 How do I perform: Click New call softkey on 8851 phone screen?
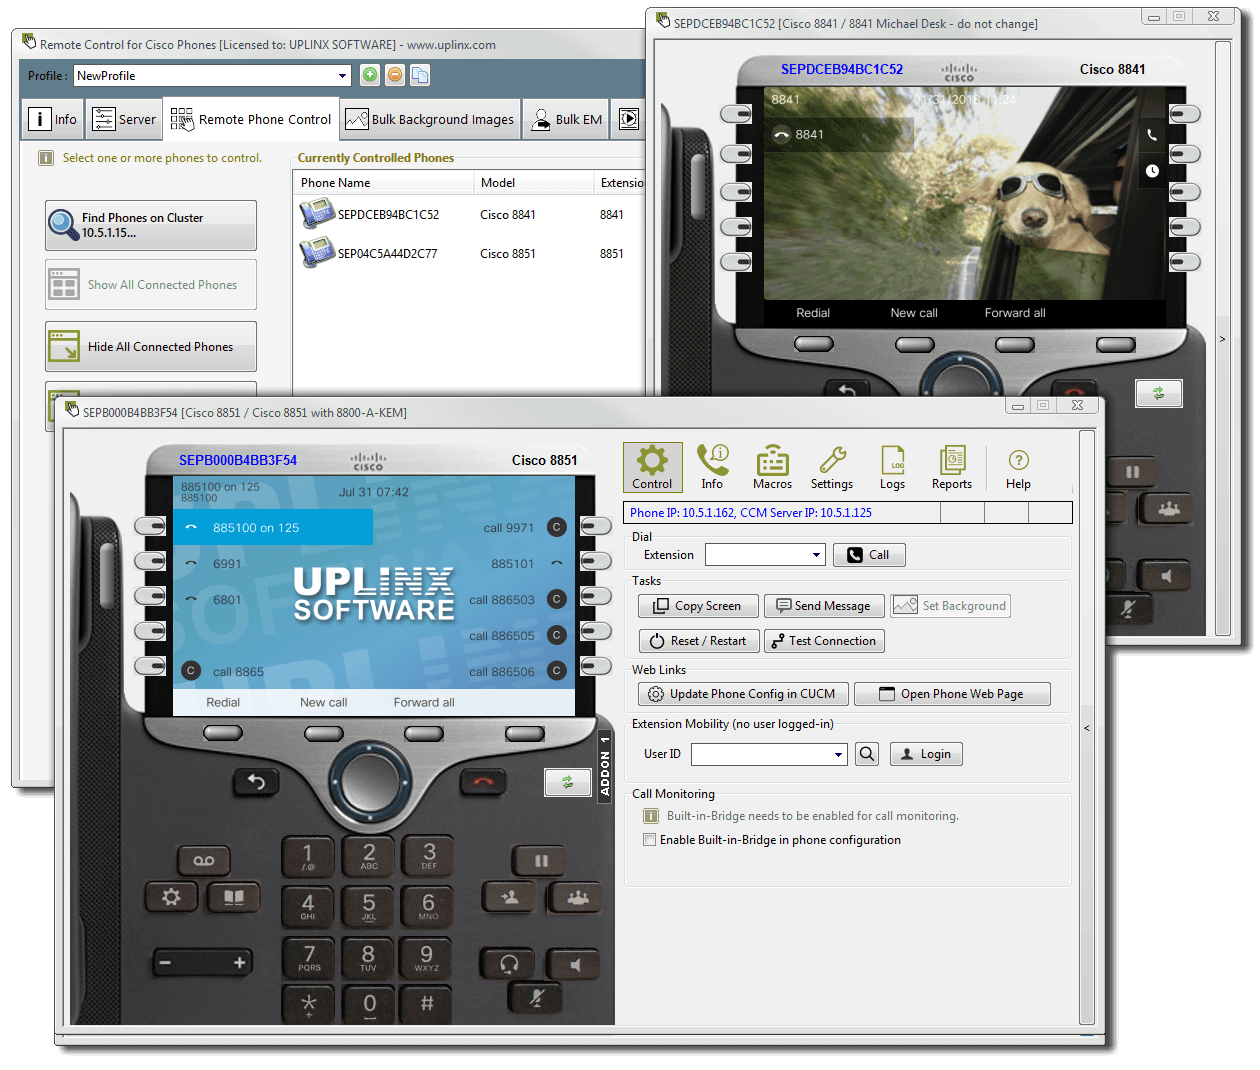pos(324,703)
